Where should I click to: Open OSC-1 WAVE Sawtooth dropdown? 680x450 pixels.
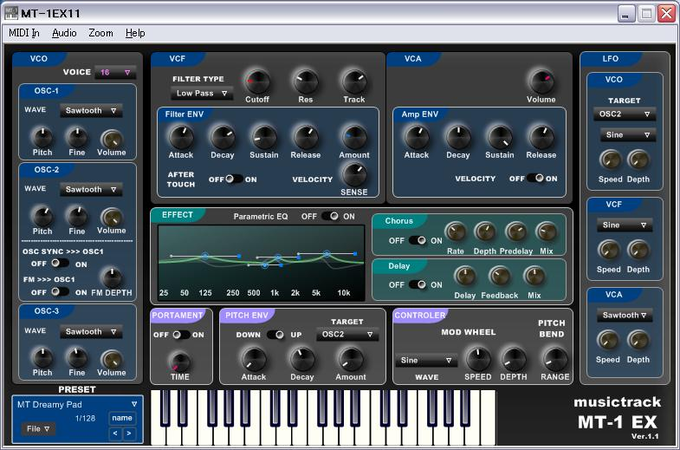pyautogui.click(x=91, y=111)
